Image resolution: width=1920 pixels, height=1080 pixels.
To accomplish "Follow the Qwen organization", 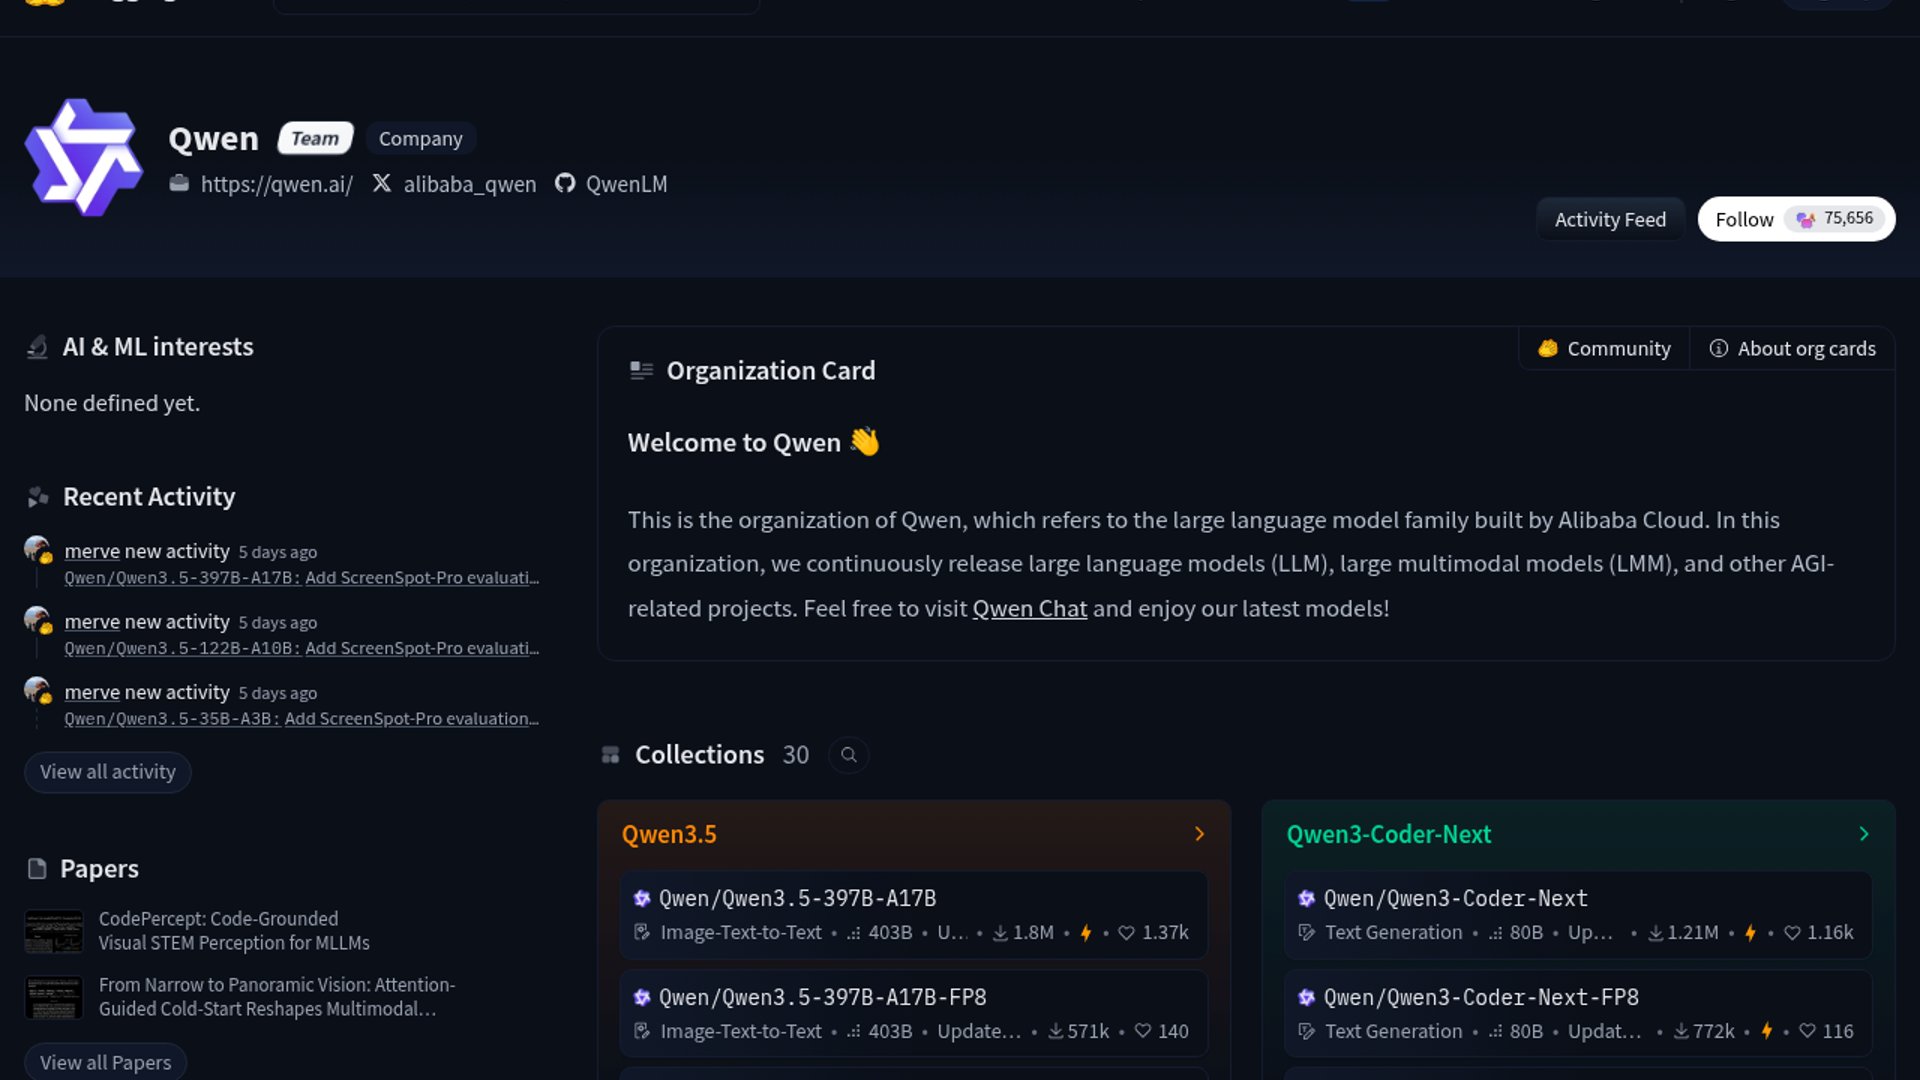I will coord(1744,219).
